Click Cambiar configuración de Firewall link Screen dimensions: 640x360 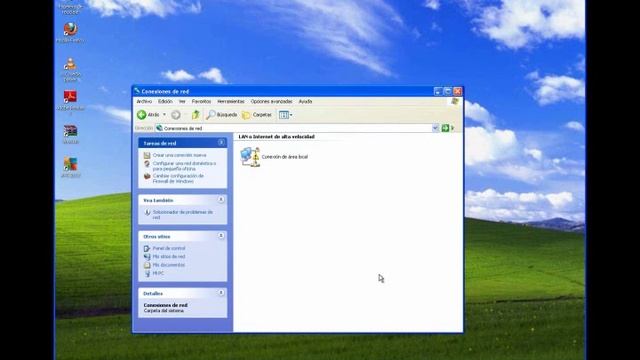click(178, 178)
